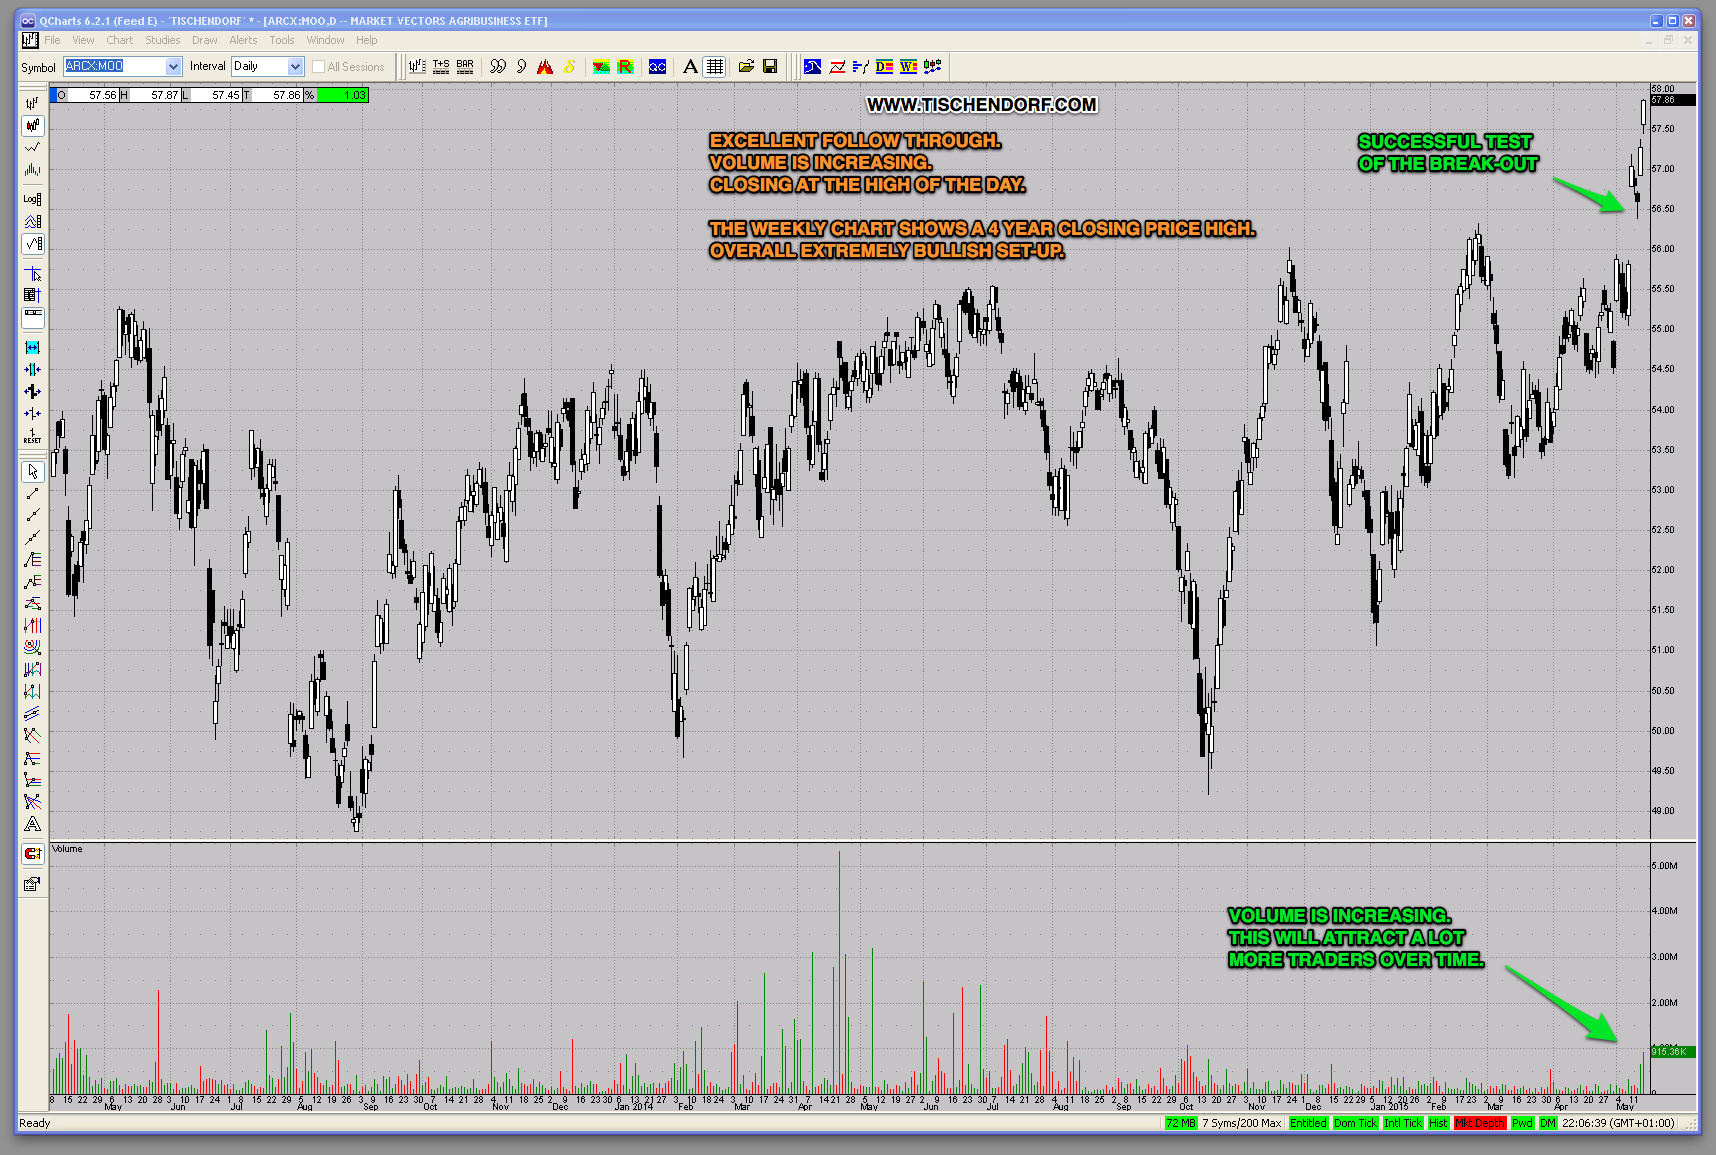1716x1155 pixels.
Task: Open the Symbol dropdown arrow
Action: [173, 67]
